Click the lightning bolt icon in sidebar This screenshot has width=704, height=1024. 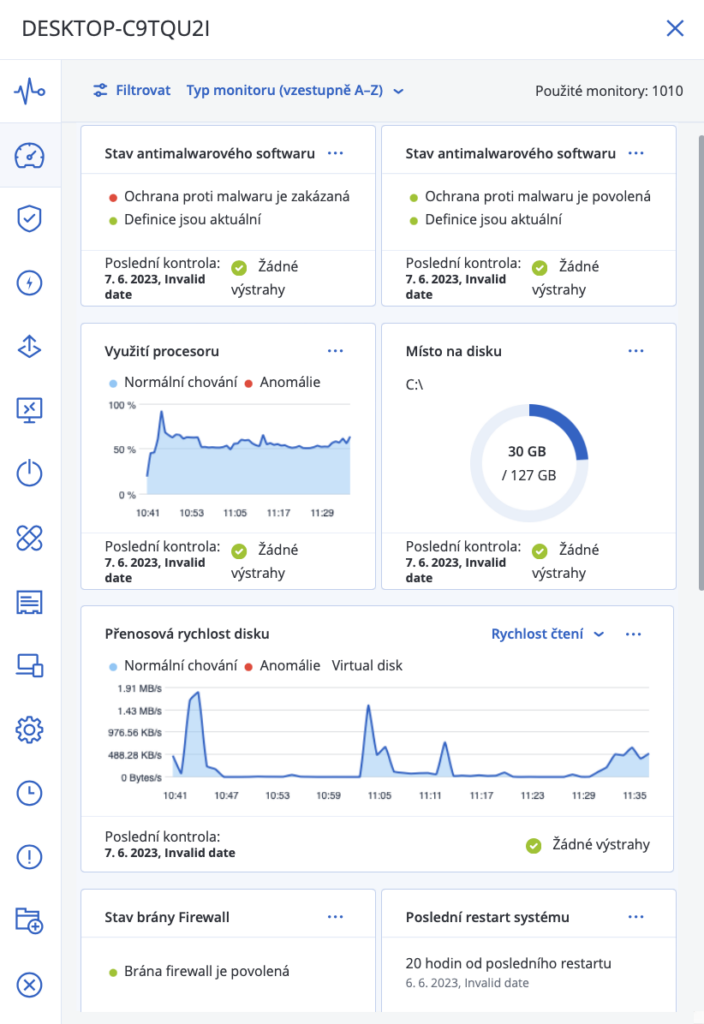(30, 283)
